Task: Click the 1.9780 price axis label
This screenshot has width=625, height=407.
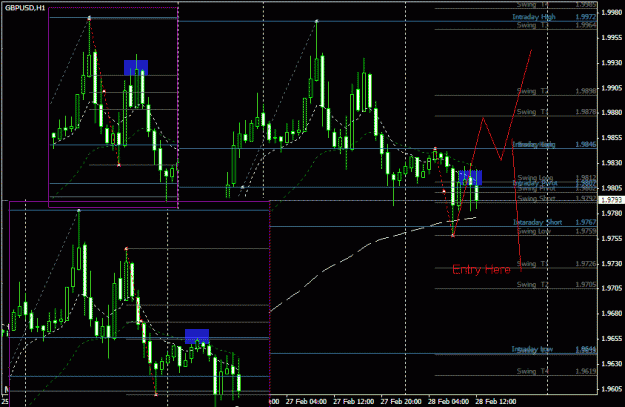Action: click(x=612, y=213)
